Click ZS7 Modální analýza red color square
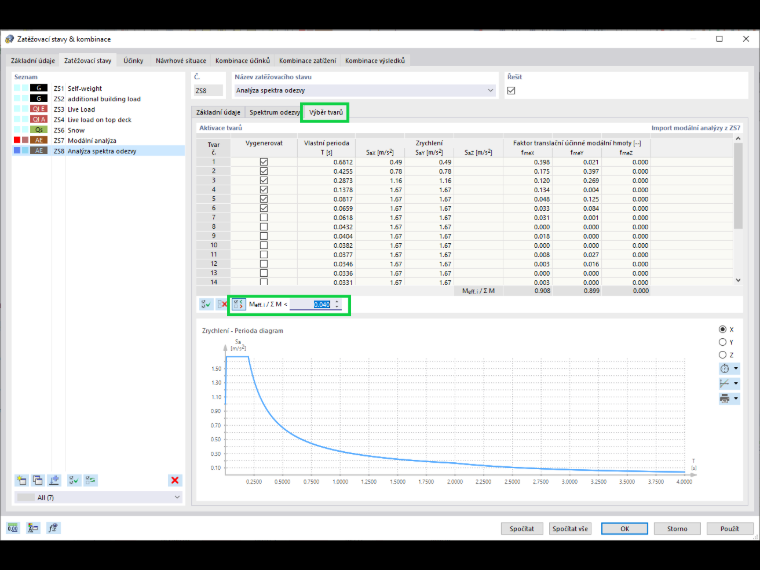The width and height of the screenshot is (760, 570). (x=17, y=140)
